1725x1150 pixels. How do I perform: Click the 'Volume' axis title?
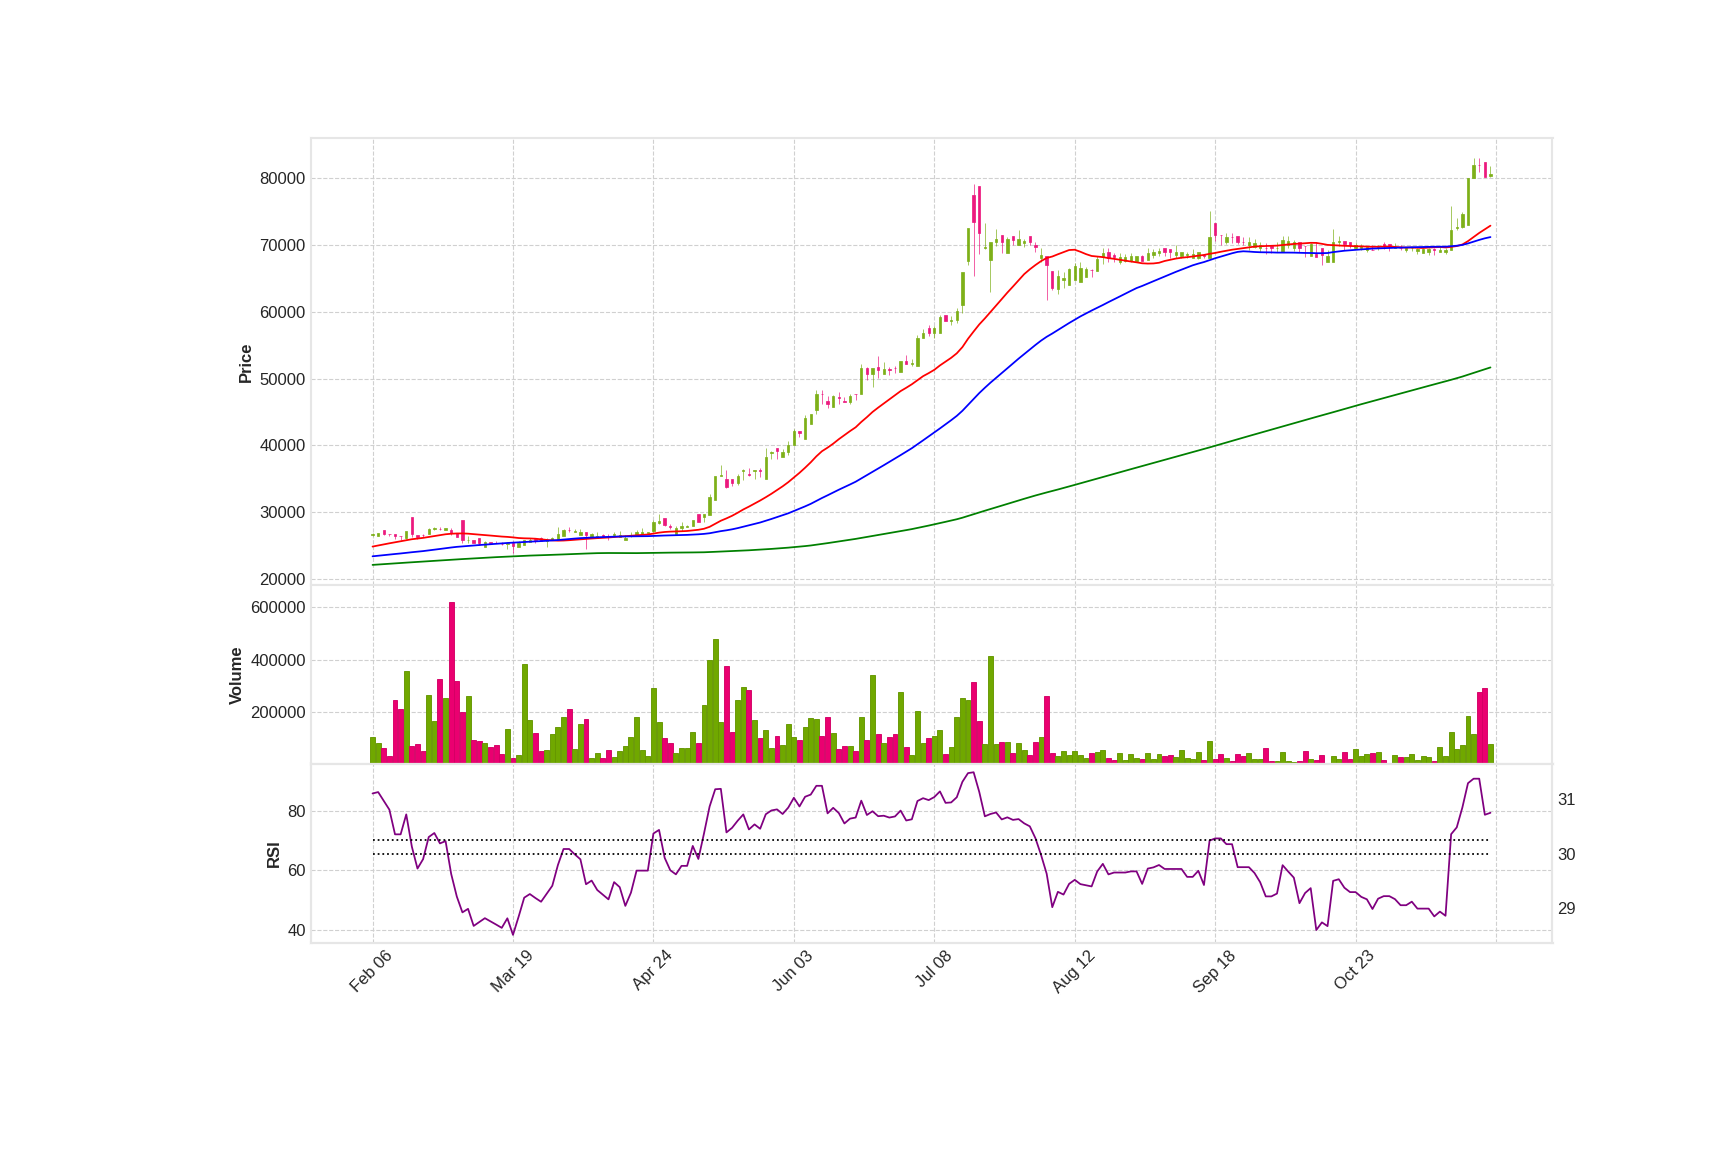tap(236, 676)
